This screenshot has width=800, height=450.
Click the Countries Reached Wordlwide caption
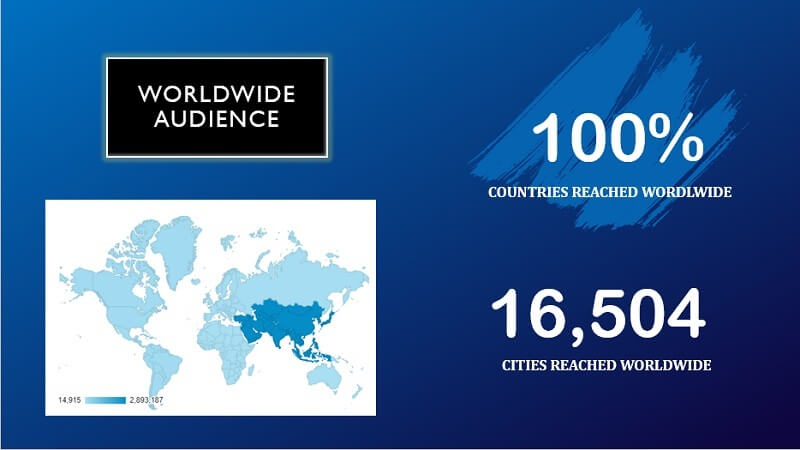[610, 191]
